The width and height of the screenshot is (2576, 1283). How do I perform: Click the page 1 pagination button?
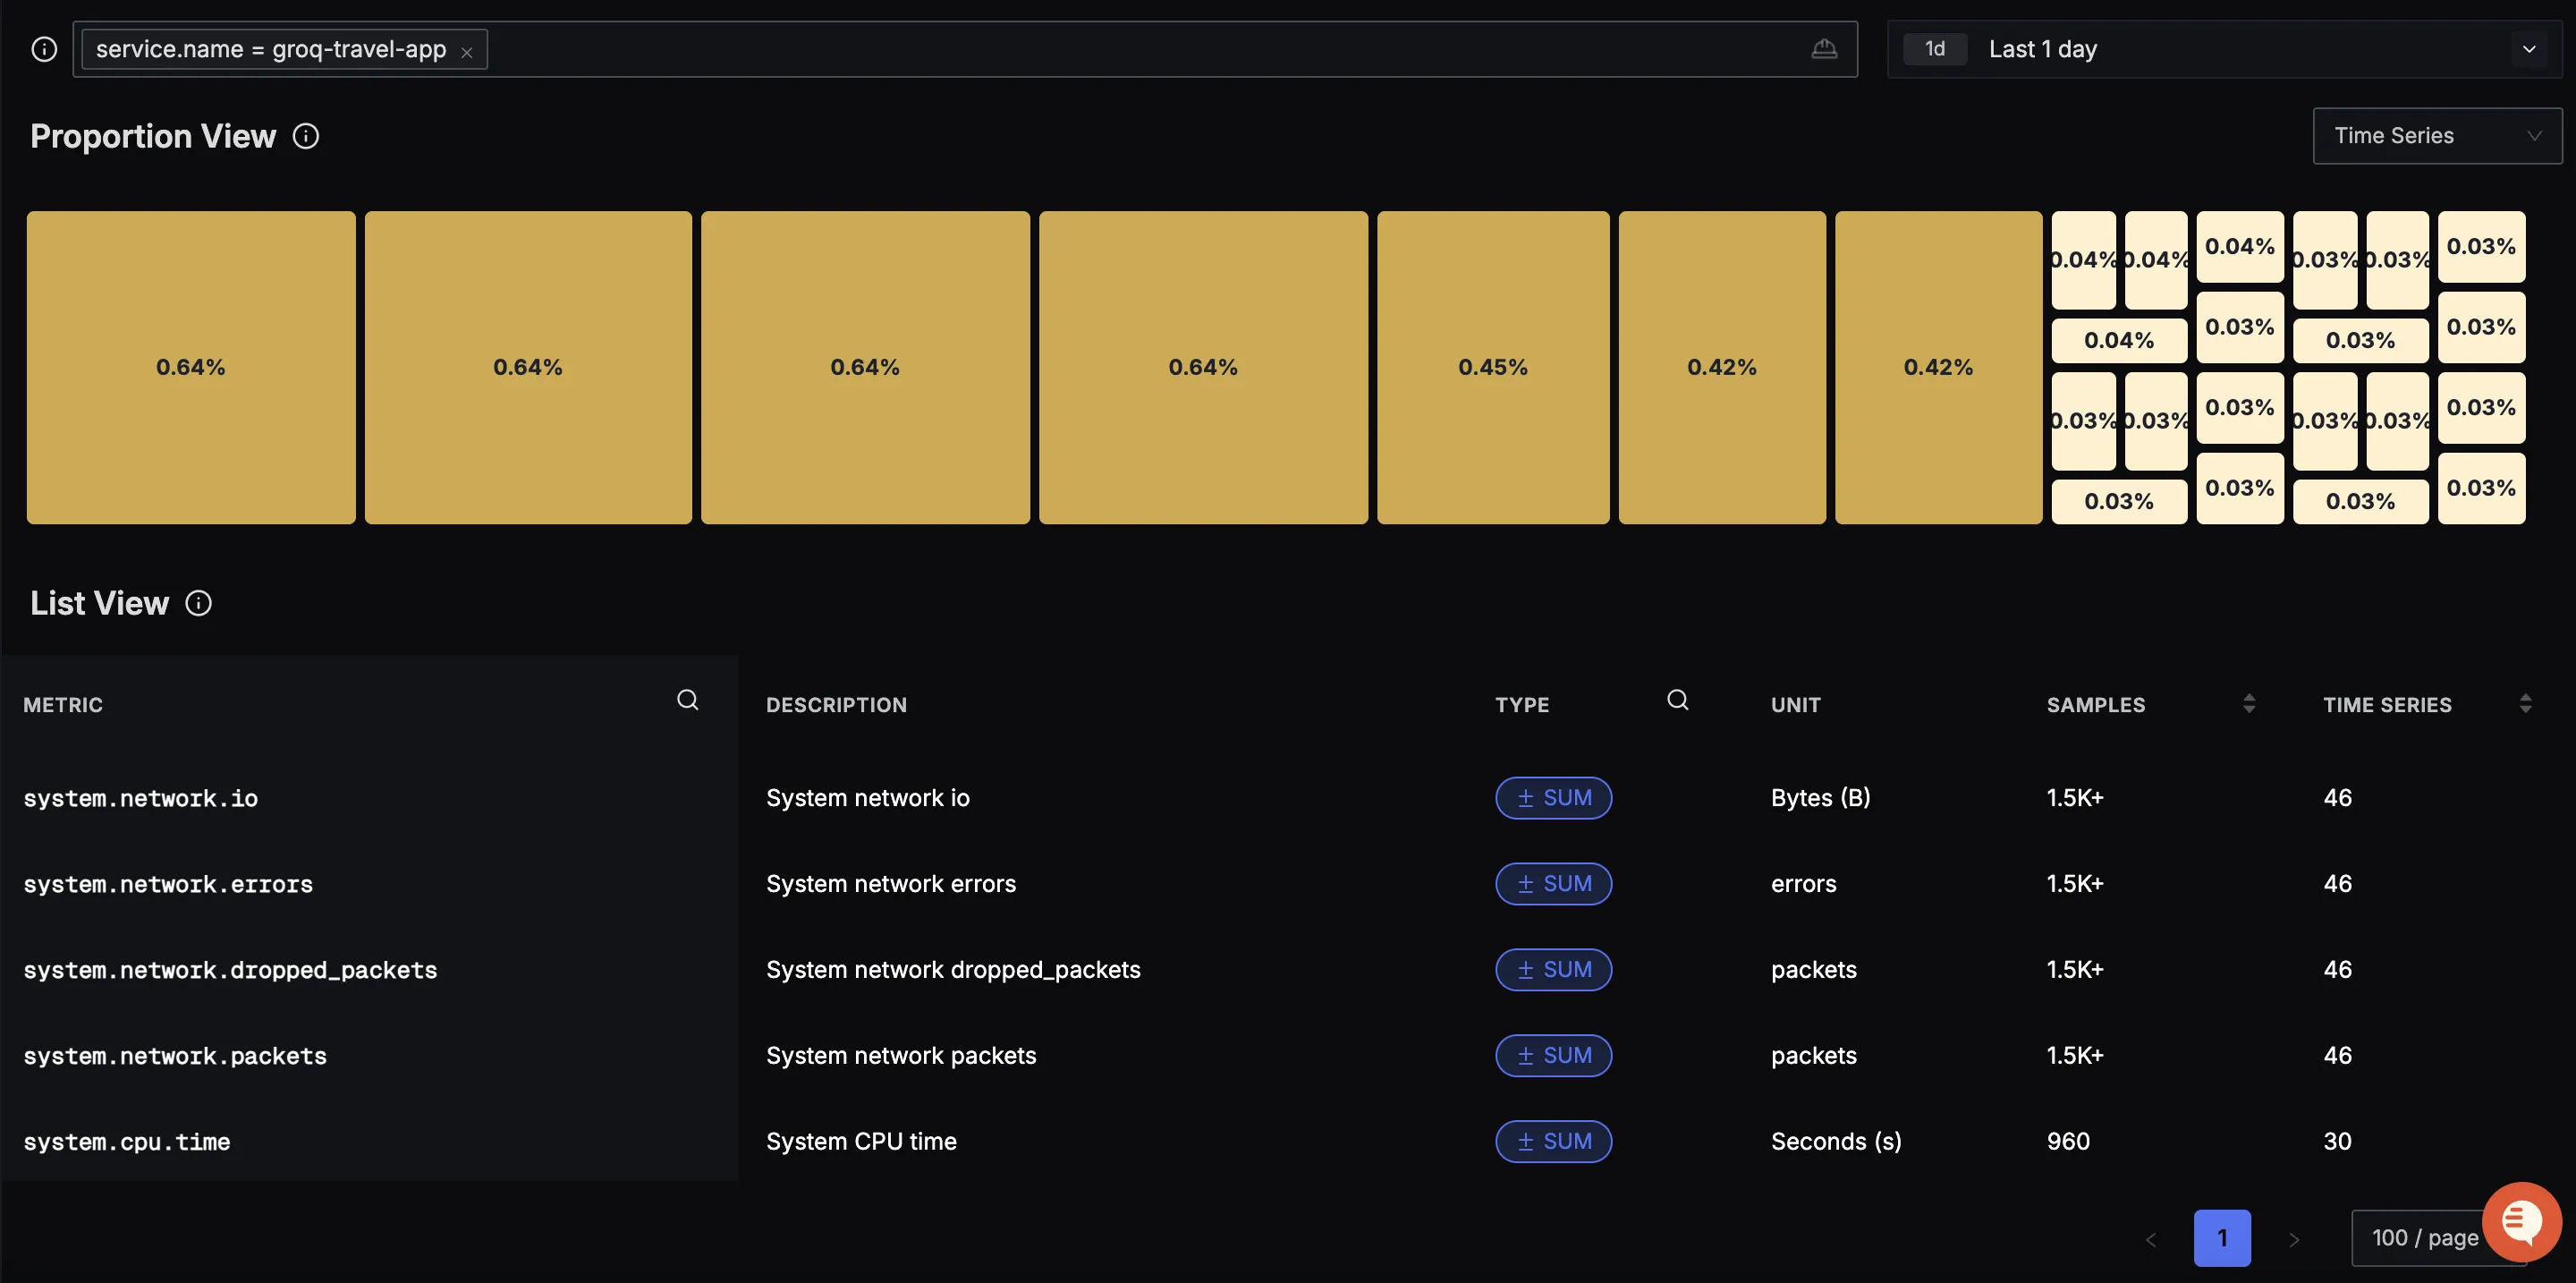tap(2221, 1237)
